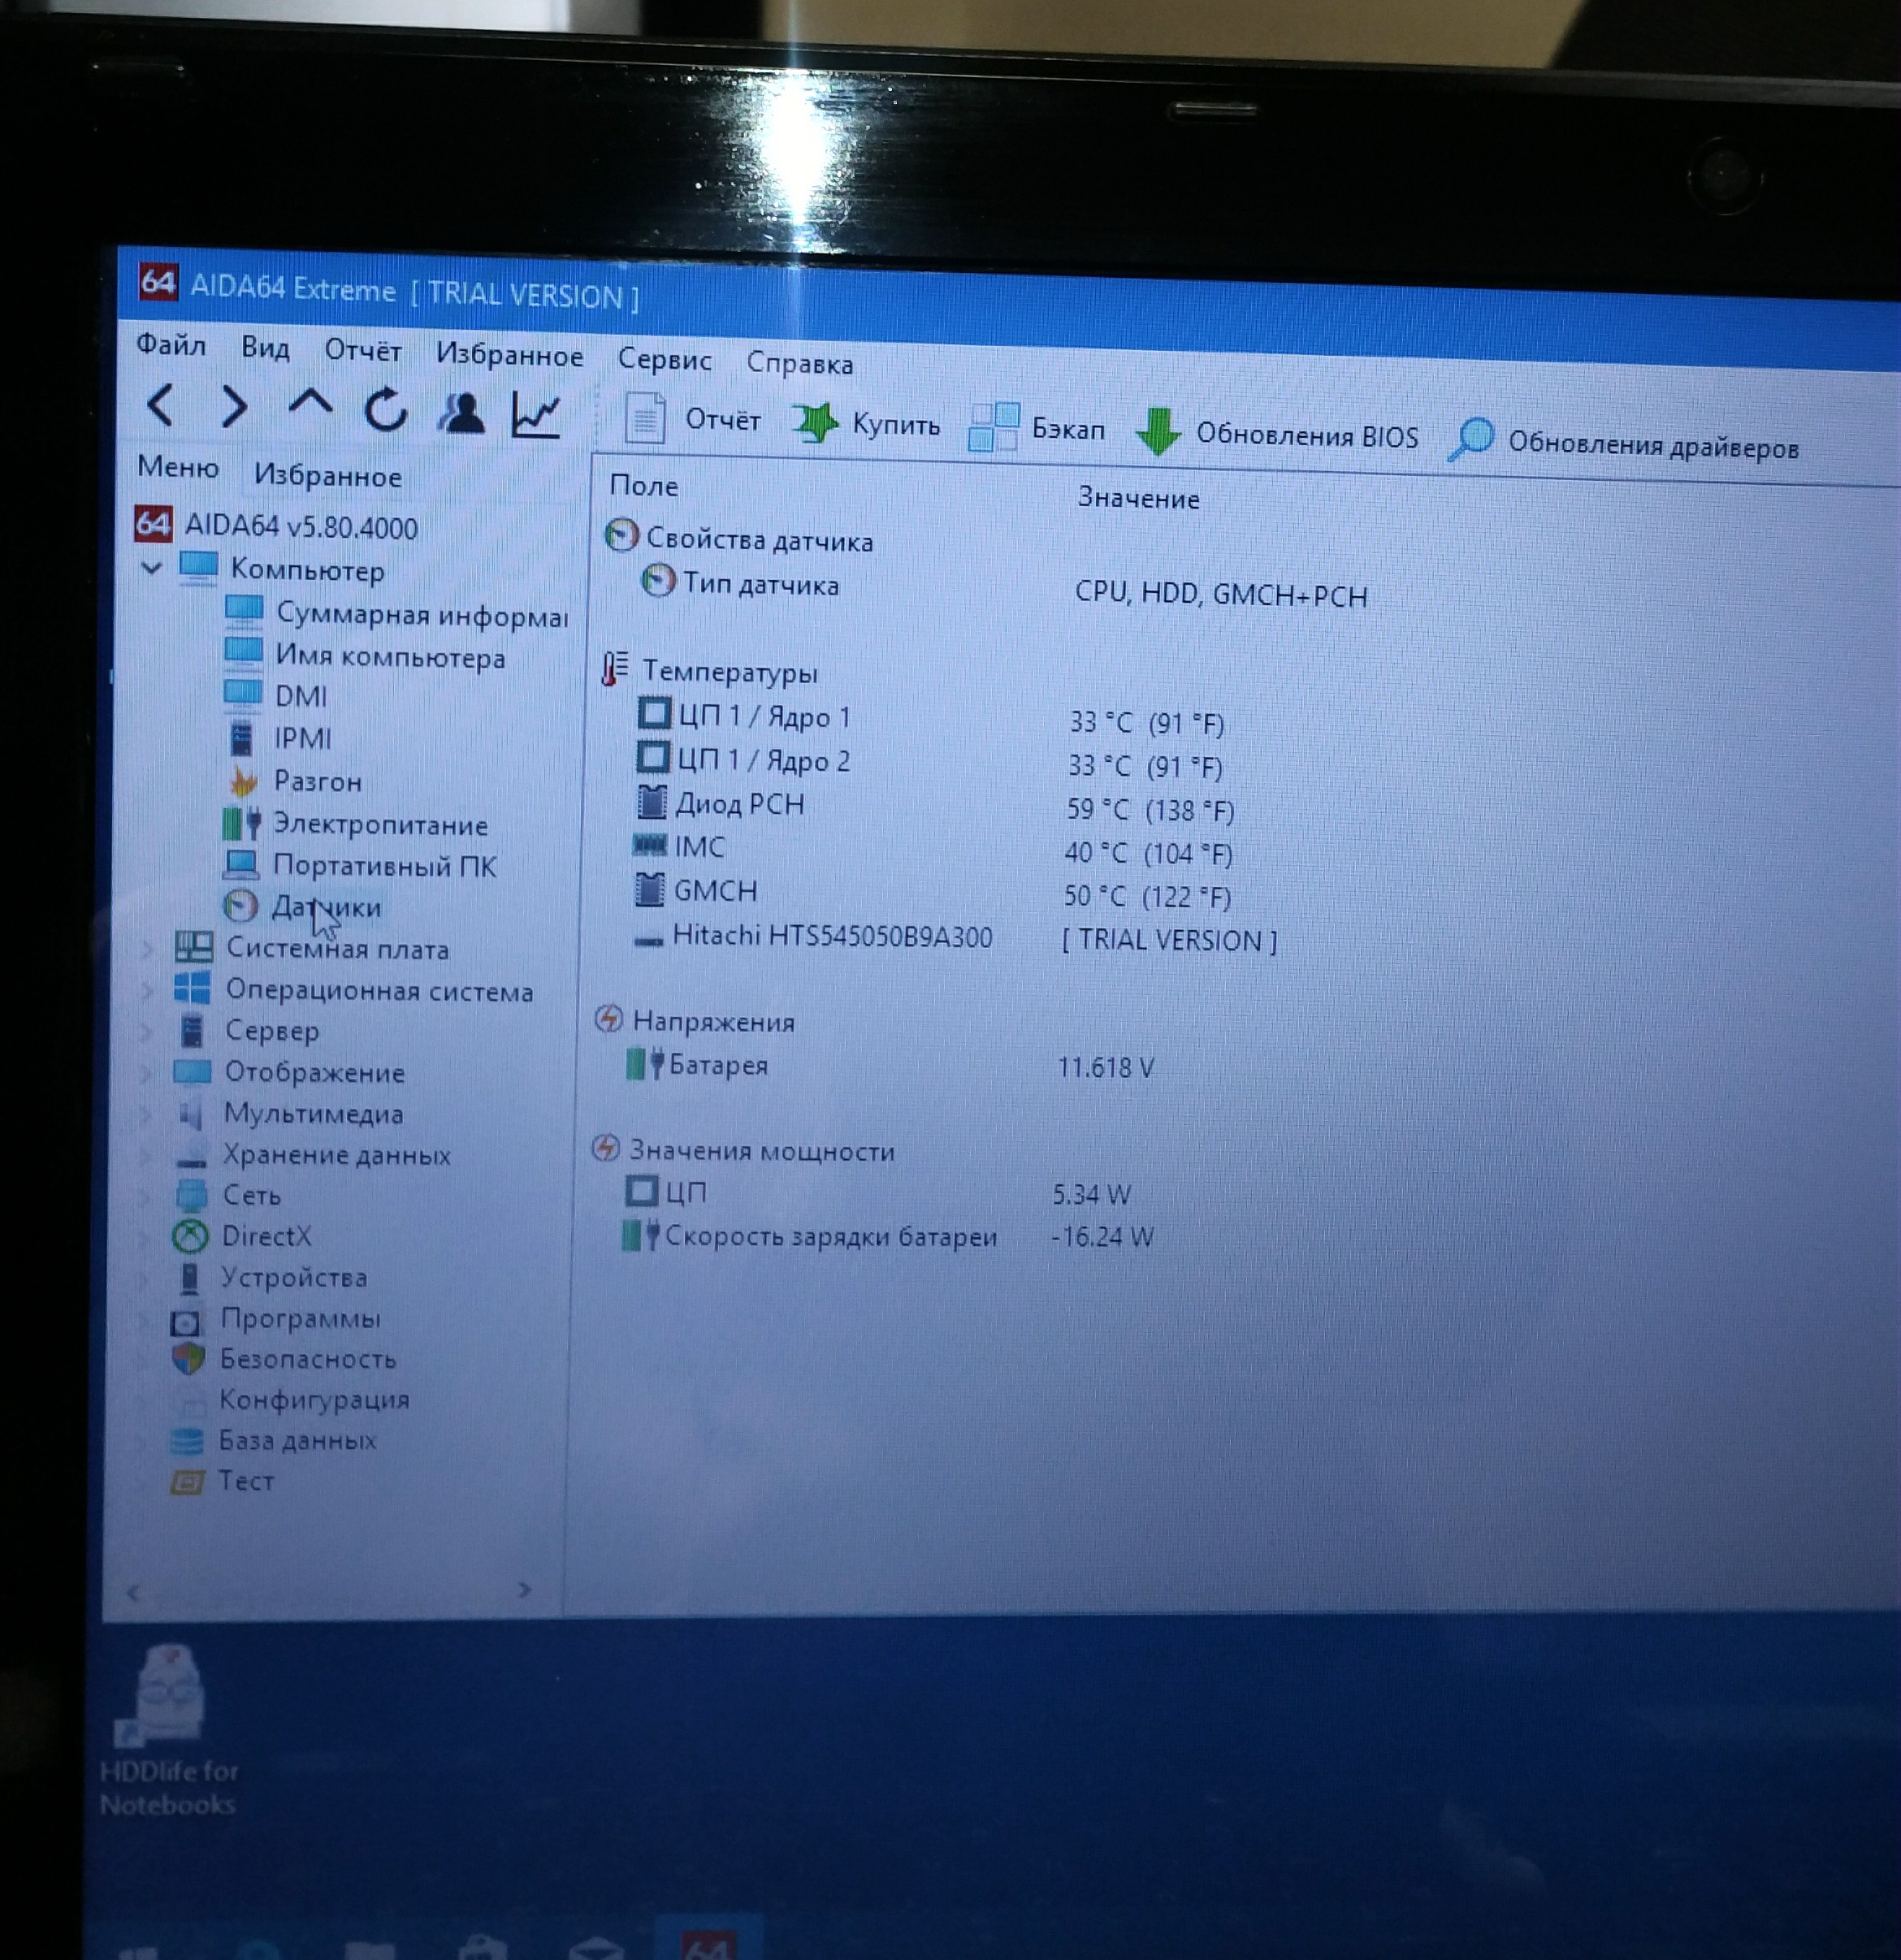The height and width of the screenshot is (1960, 1901).
Task: Expand the Операционная система node
Action: point(146,989)
